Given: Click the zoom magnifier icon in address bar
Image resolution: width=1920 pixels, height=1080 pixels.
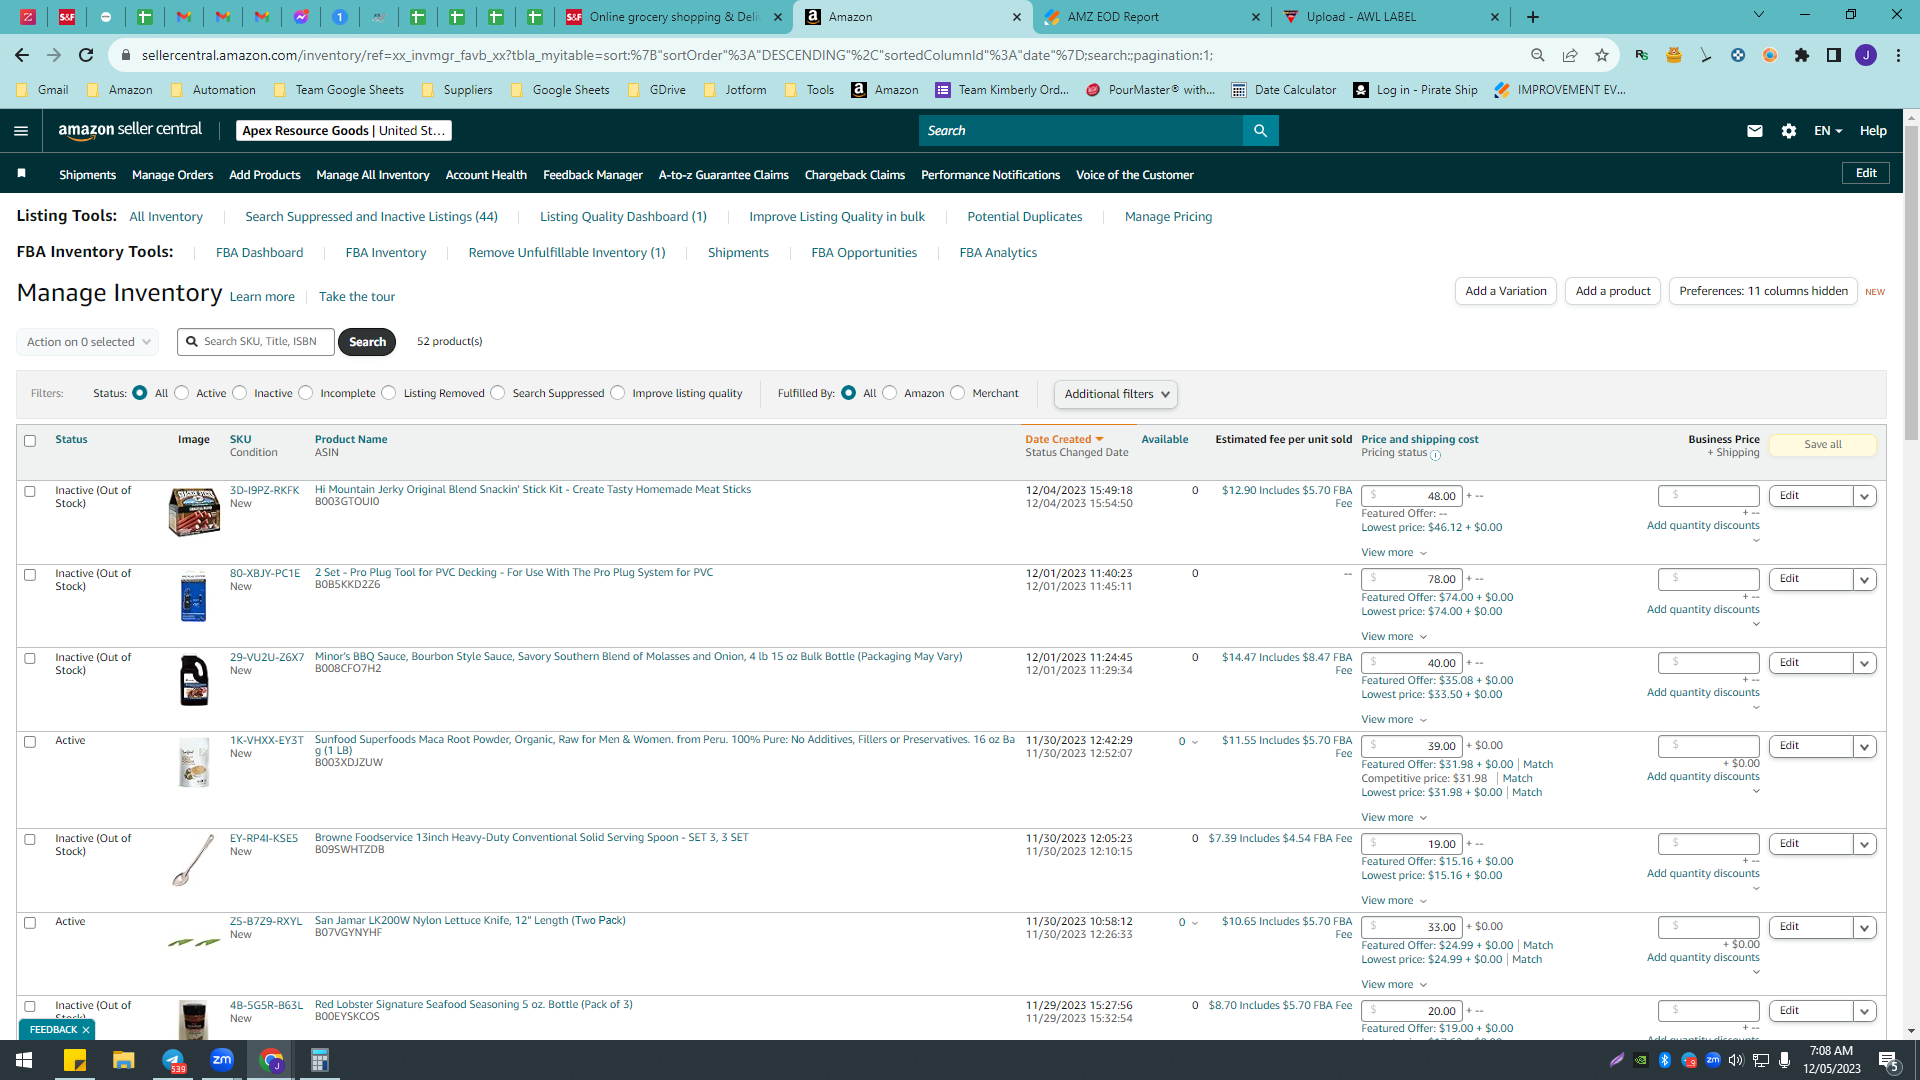Looking at the screenshot, I should pyautogui.click(x=1538, y=55).
